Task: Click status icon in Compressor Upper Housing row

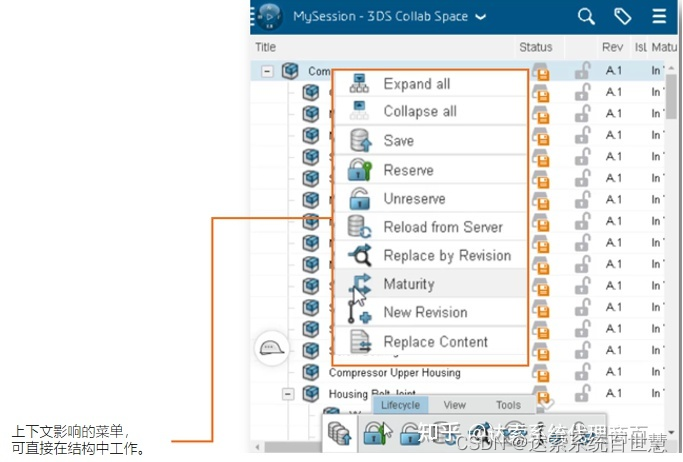Action: (x=540, y=373)
